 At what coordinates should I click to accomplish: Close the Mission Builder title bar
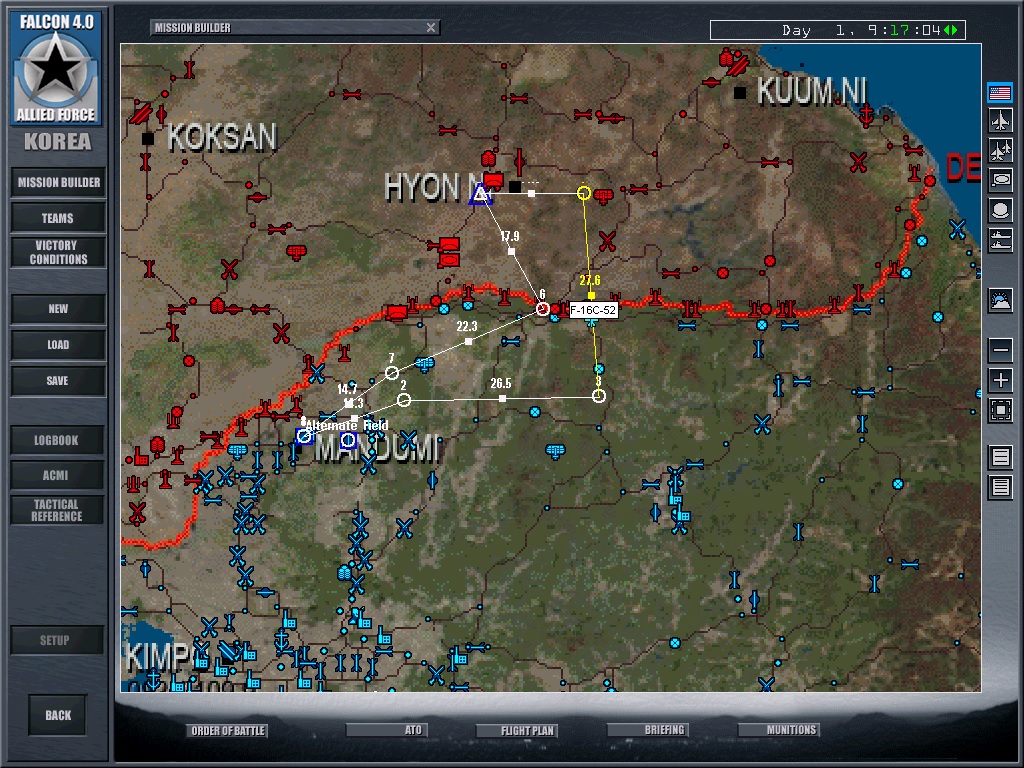pos(431,28)
